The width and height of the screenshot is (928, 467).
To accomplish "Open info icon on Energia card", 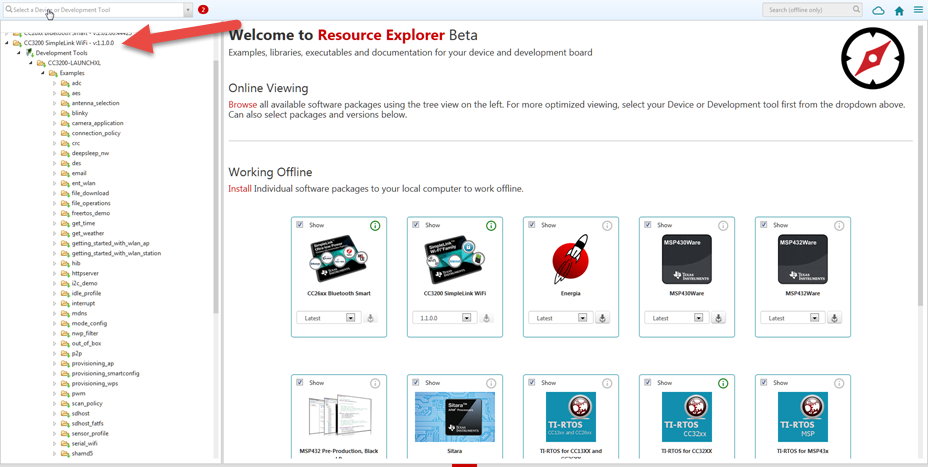I will click(607, 226).
